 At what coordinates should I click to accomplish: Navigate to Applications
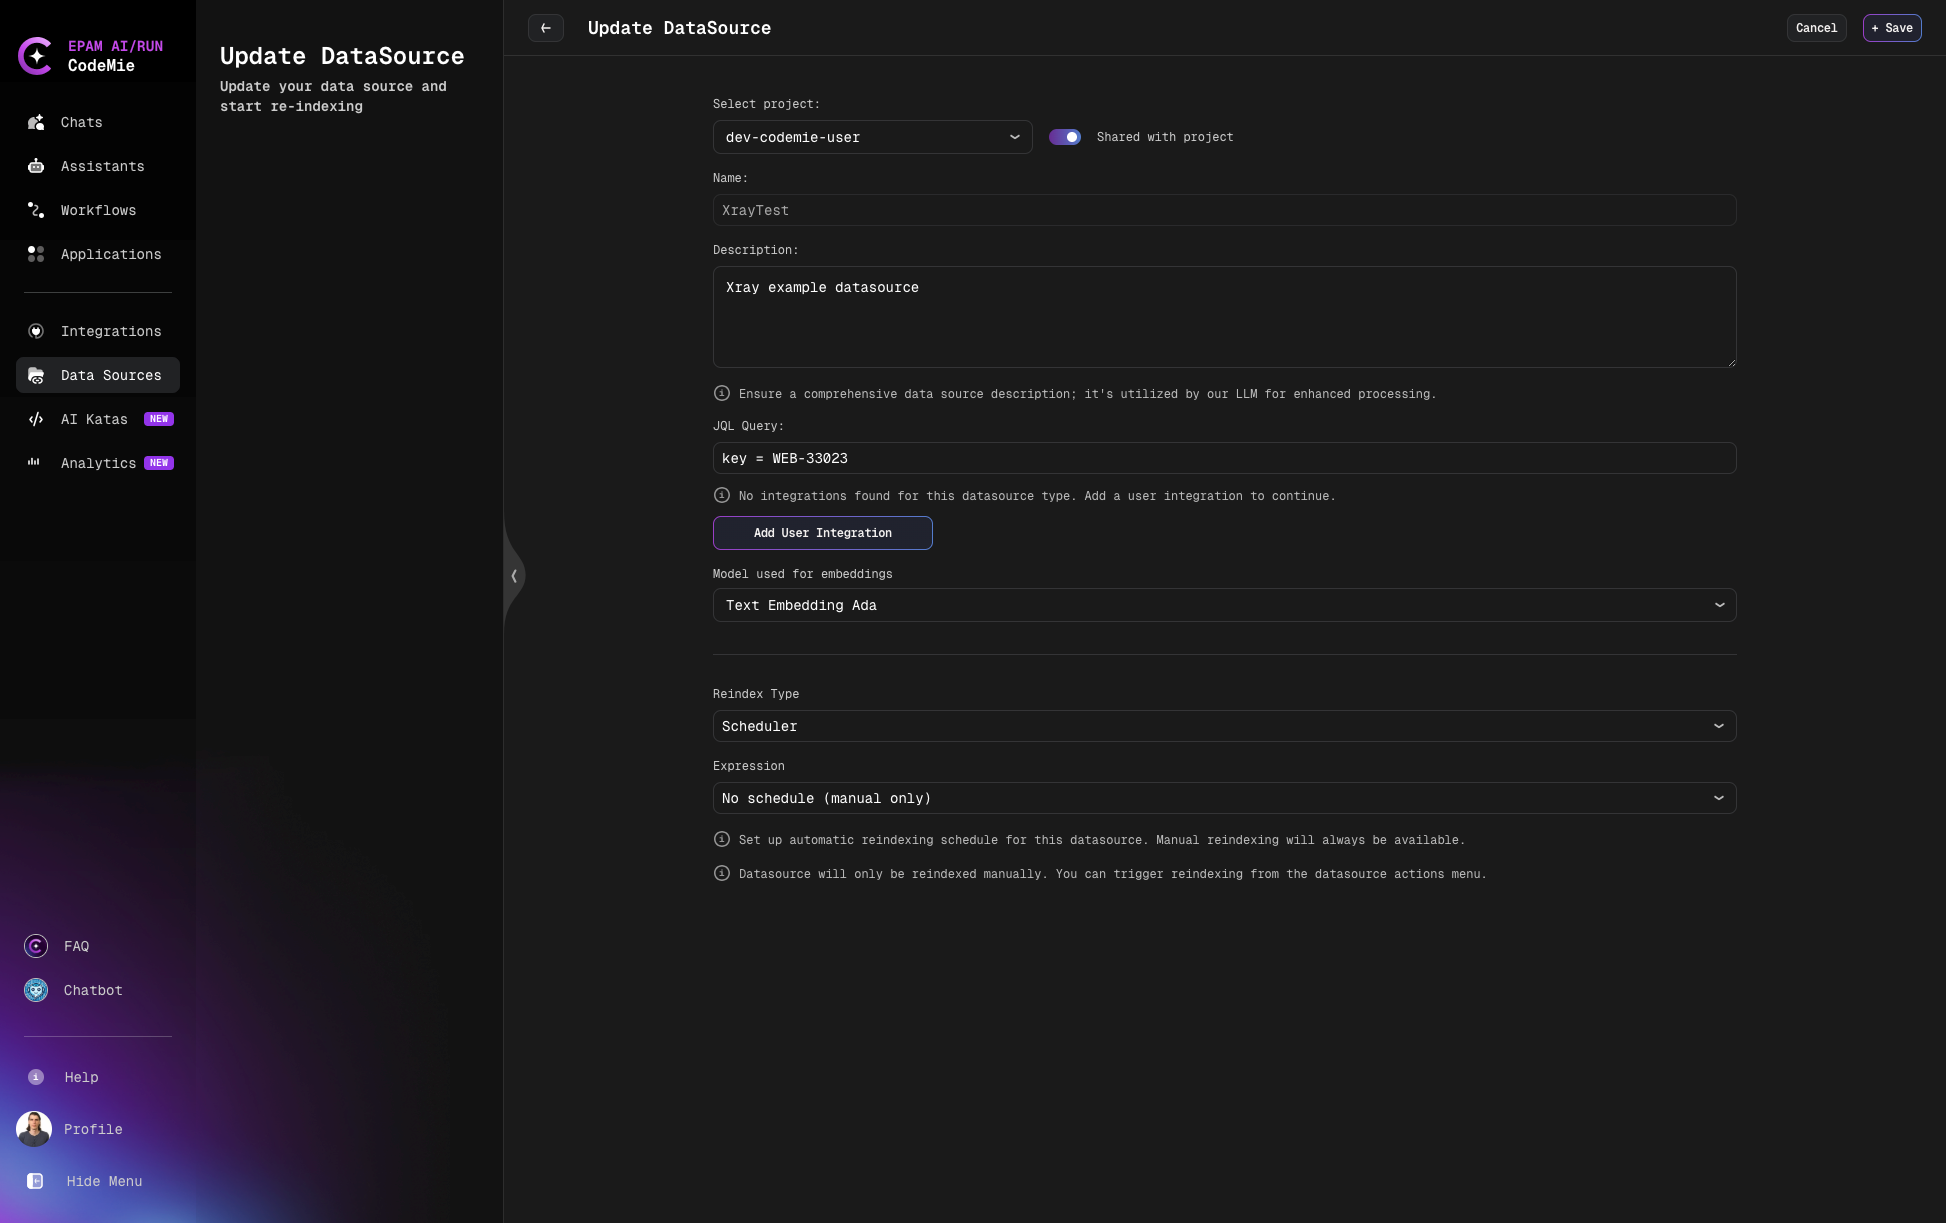[110, 254]
